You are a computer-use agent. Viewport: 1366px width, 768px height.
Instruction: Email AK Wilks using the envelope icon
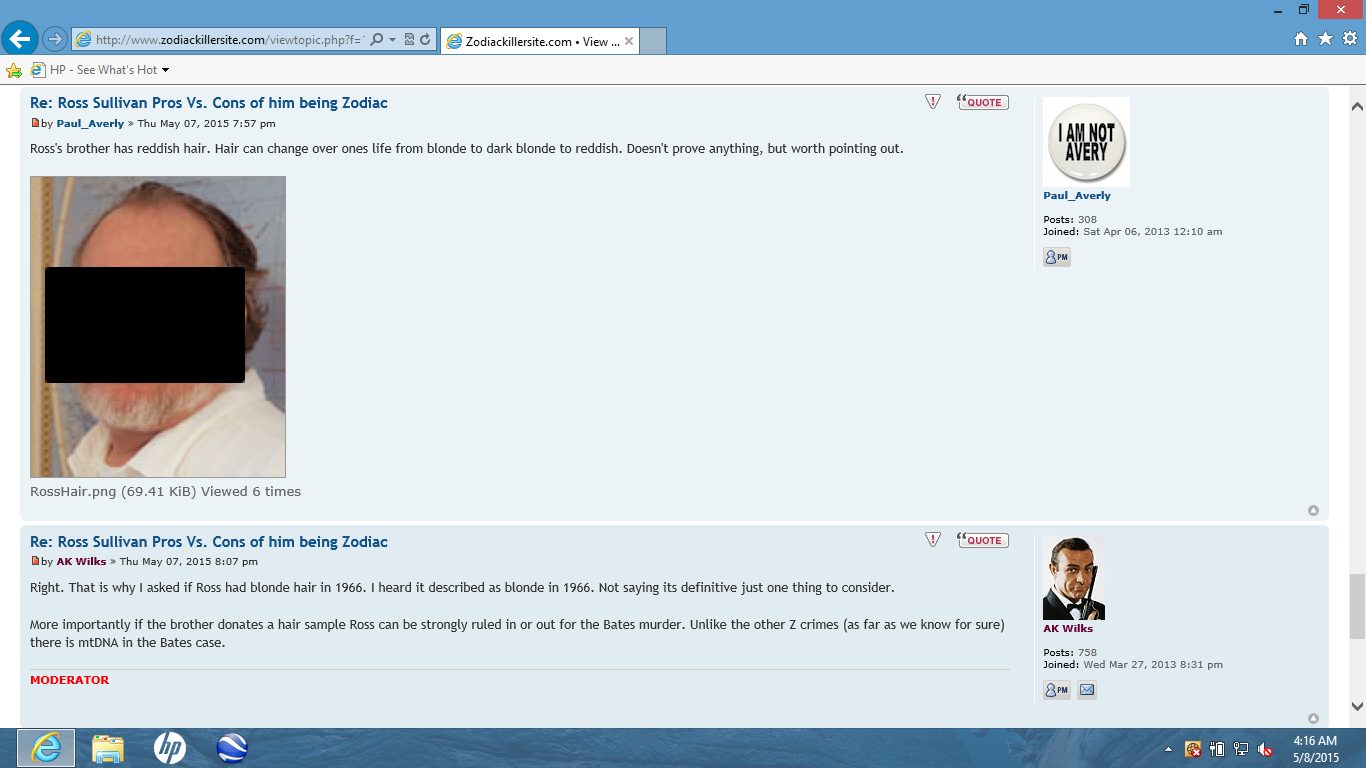(x=1087, y=690)
